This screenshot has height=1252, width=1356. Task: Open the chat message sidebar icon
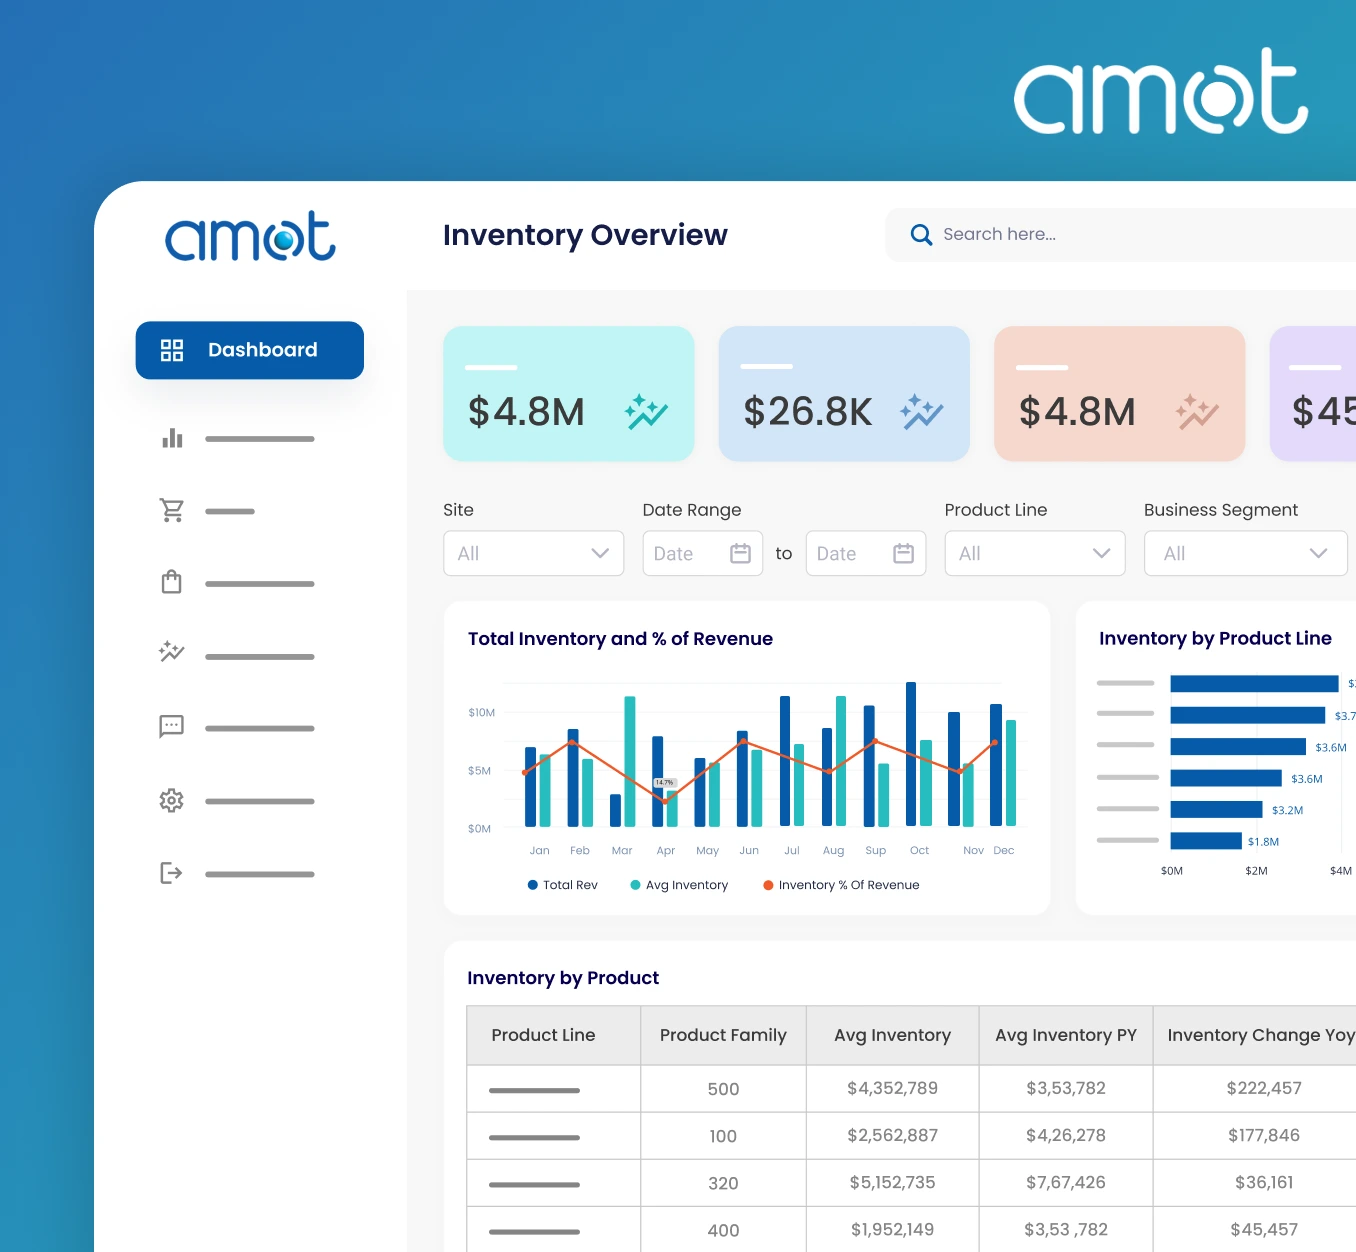click(172, 726)
